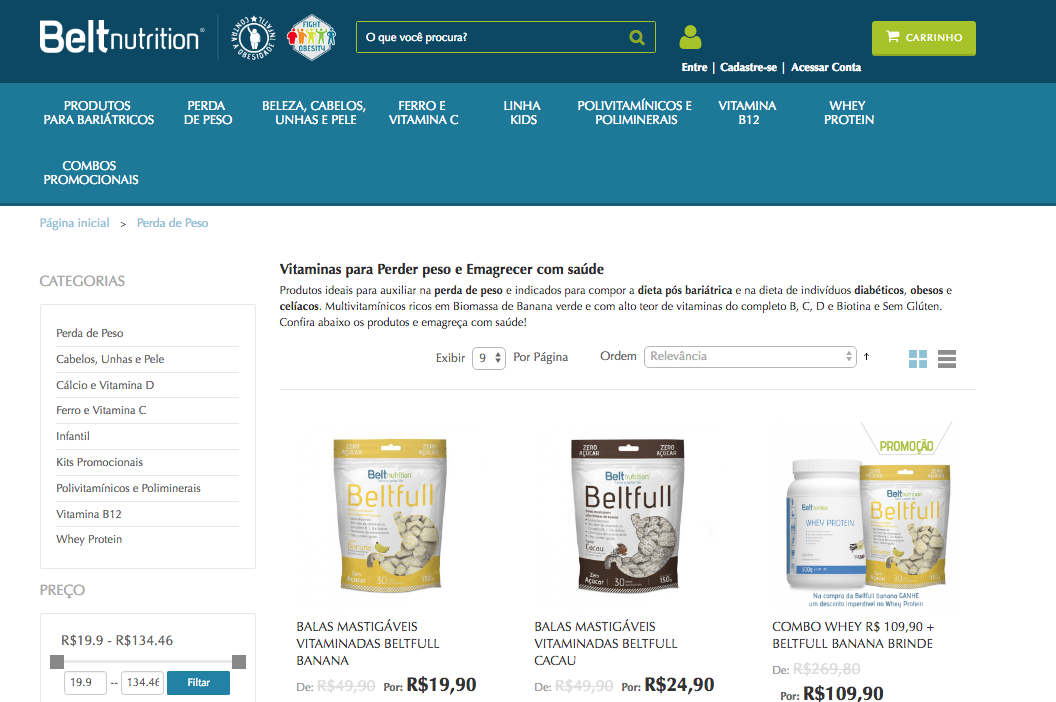Click the Beltnutrition logo
The image size is (1056, 702).
tap(121, 37)
